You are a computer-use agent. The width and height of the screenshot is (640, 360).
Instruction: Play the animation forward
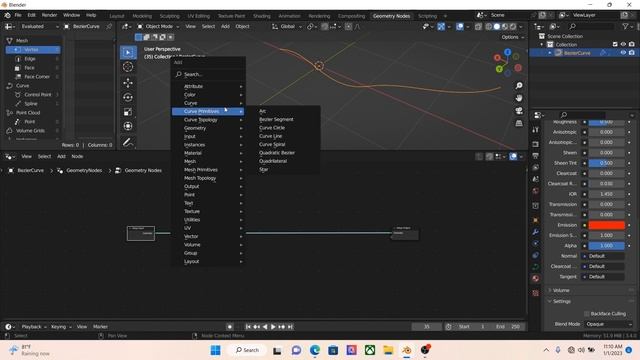click(x=273, y=327)
